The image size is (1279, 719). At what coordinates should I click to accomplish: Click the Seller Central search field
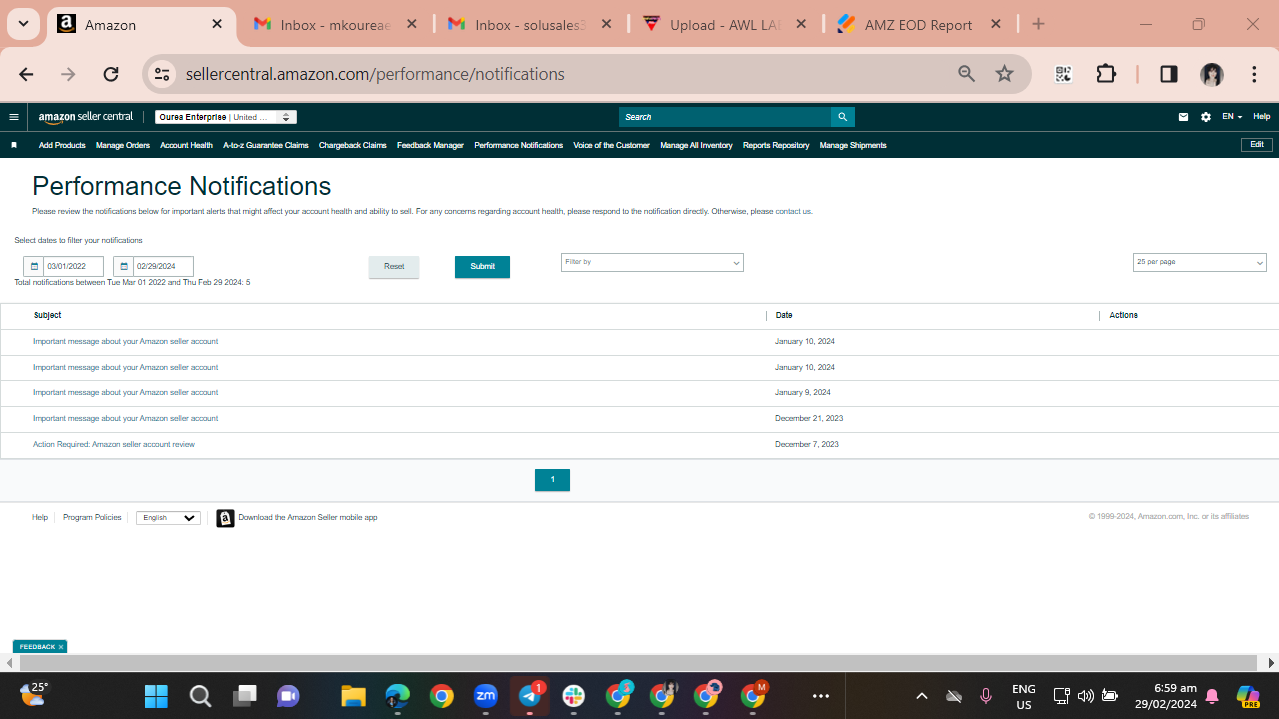pos(725,117)
